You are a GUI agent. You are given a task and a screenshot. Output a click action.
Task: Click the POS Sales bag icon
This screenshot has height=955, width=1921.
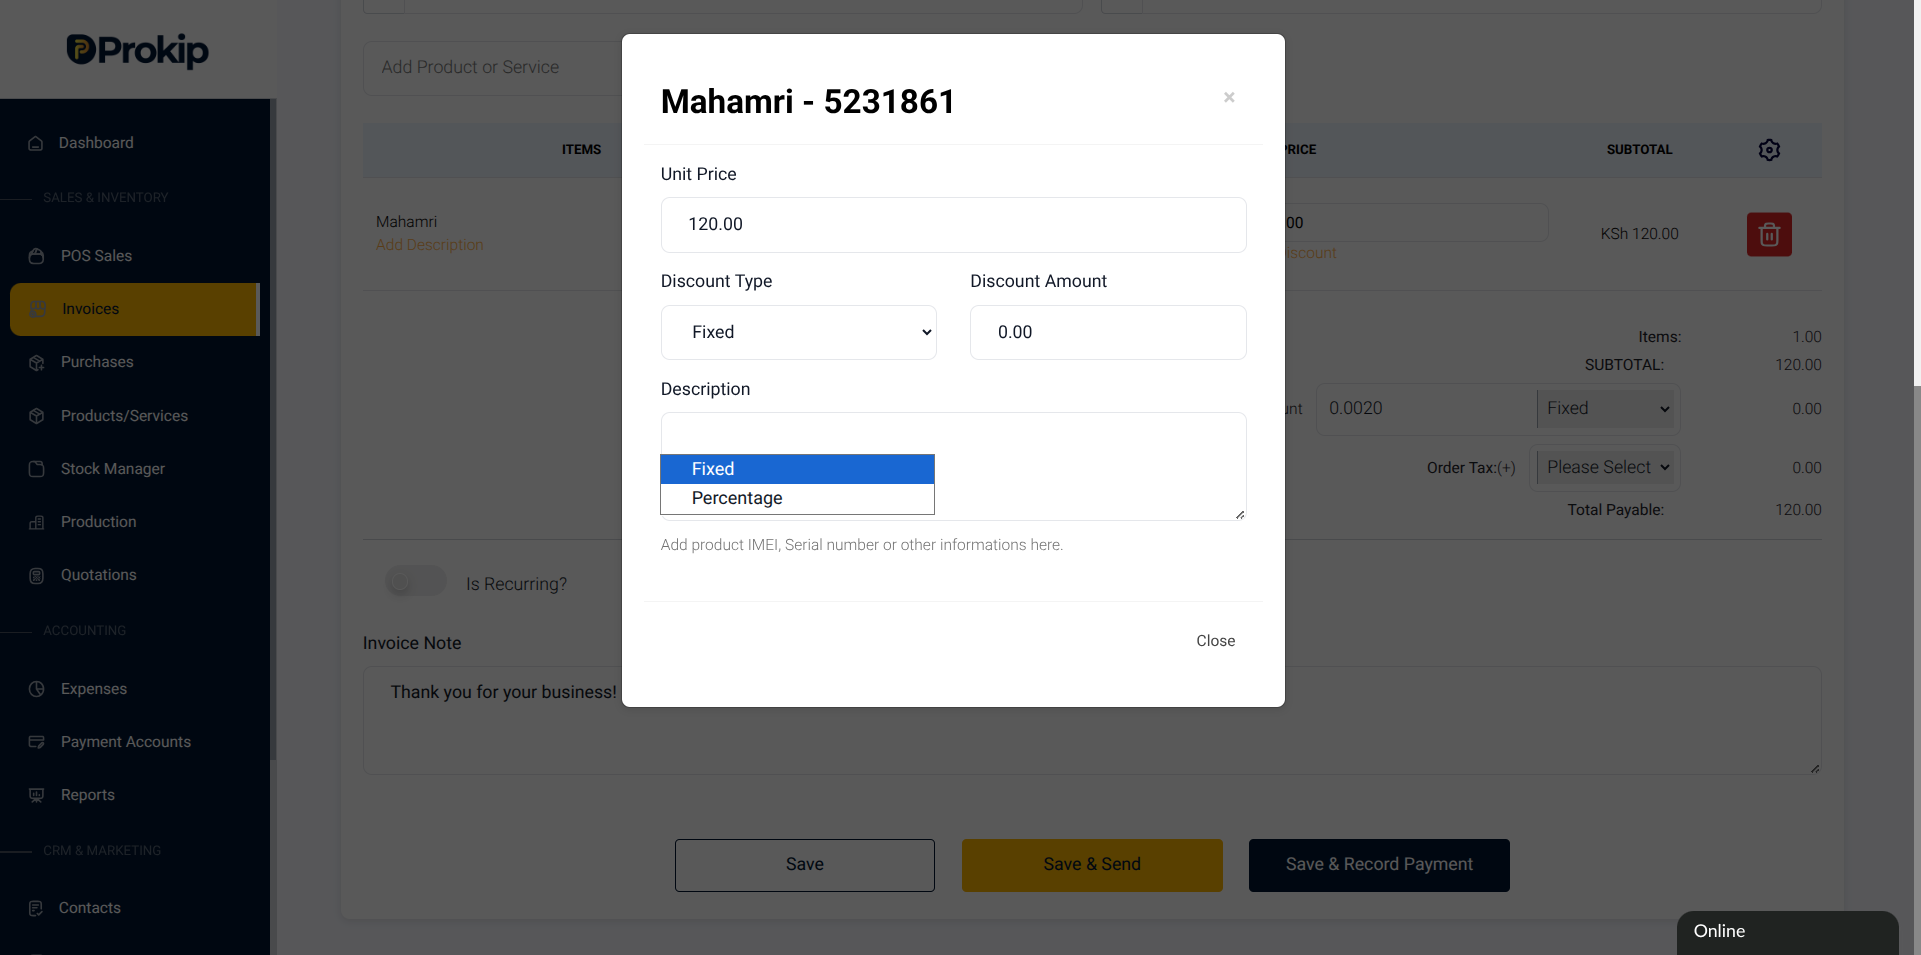pyautogui.click(x=37, y=256)
